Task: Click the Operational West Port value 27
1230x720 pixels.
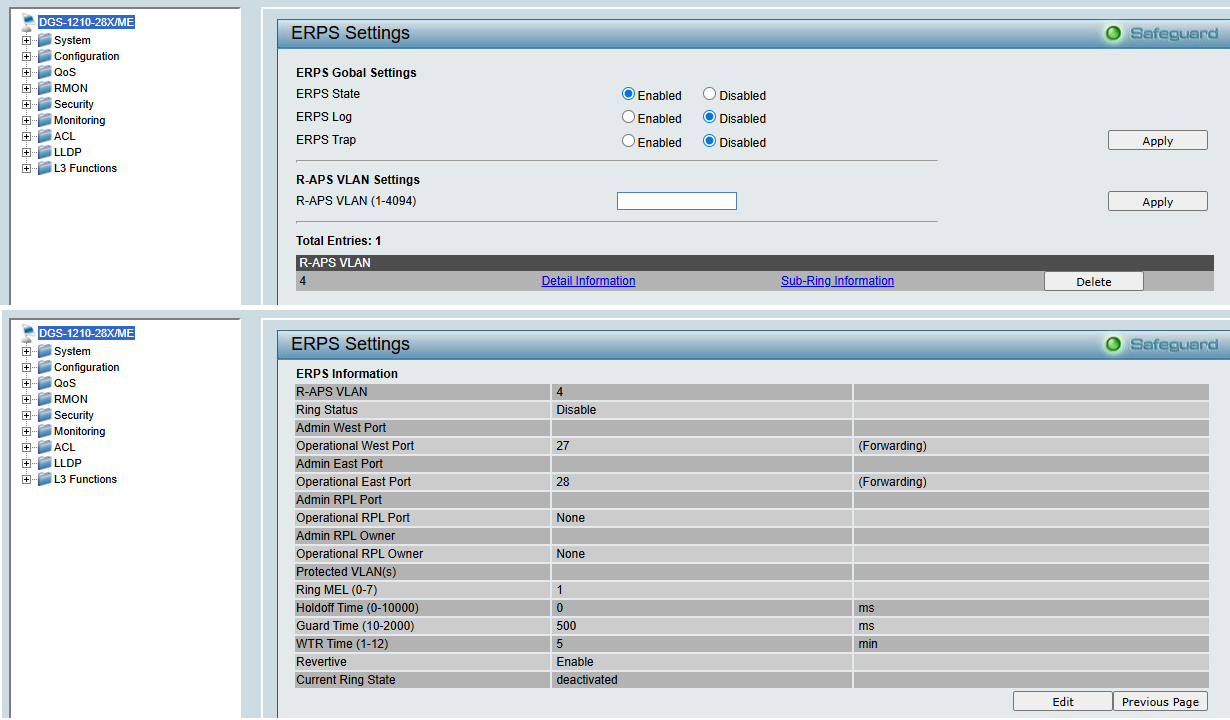Action: click(563, 446)
